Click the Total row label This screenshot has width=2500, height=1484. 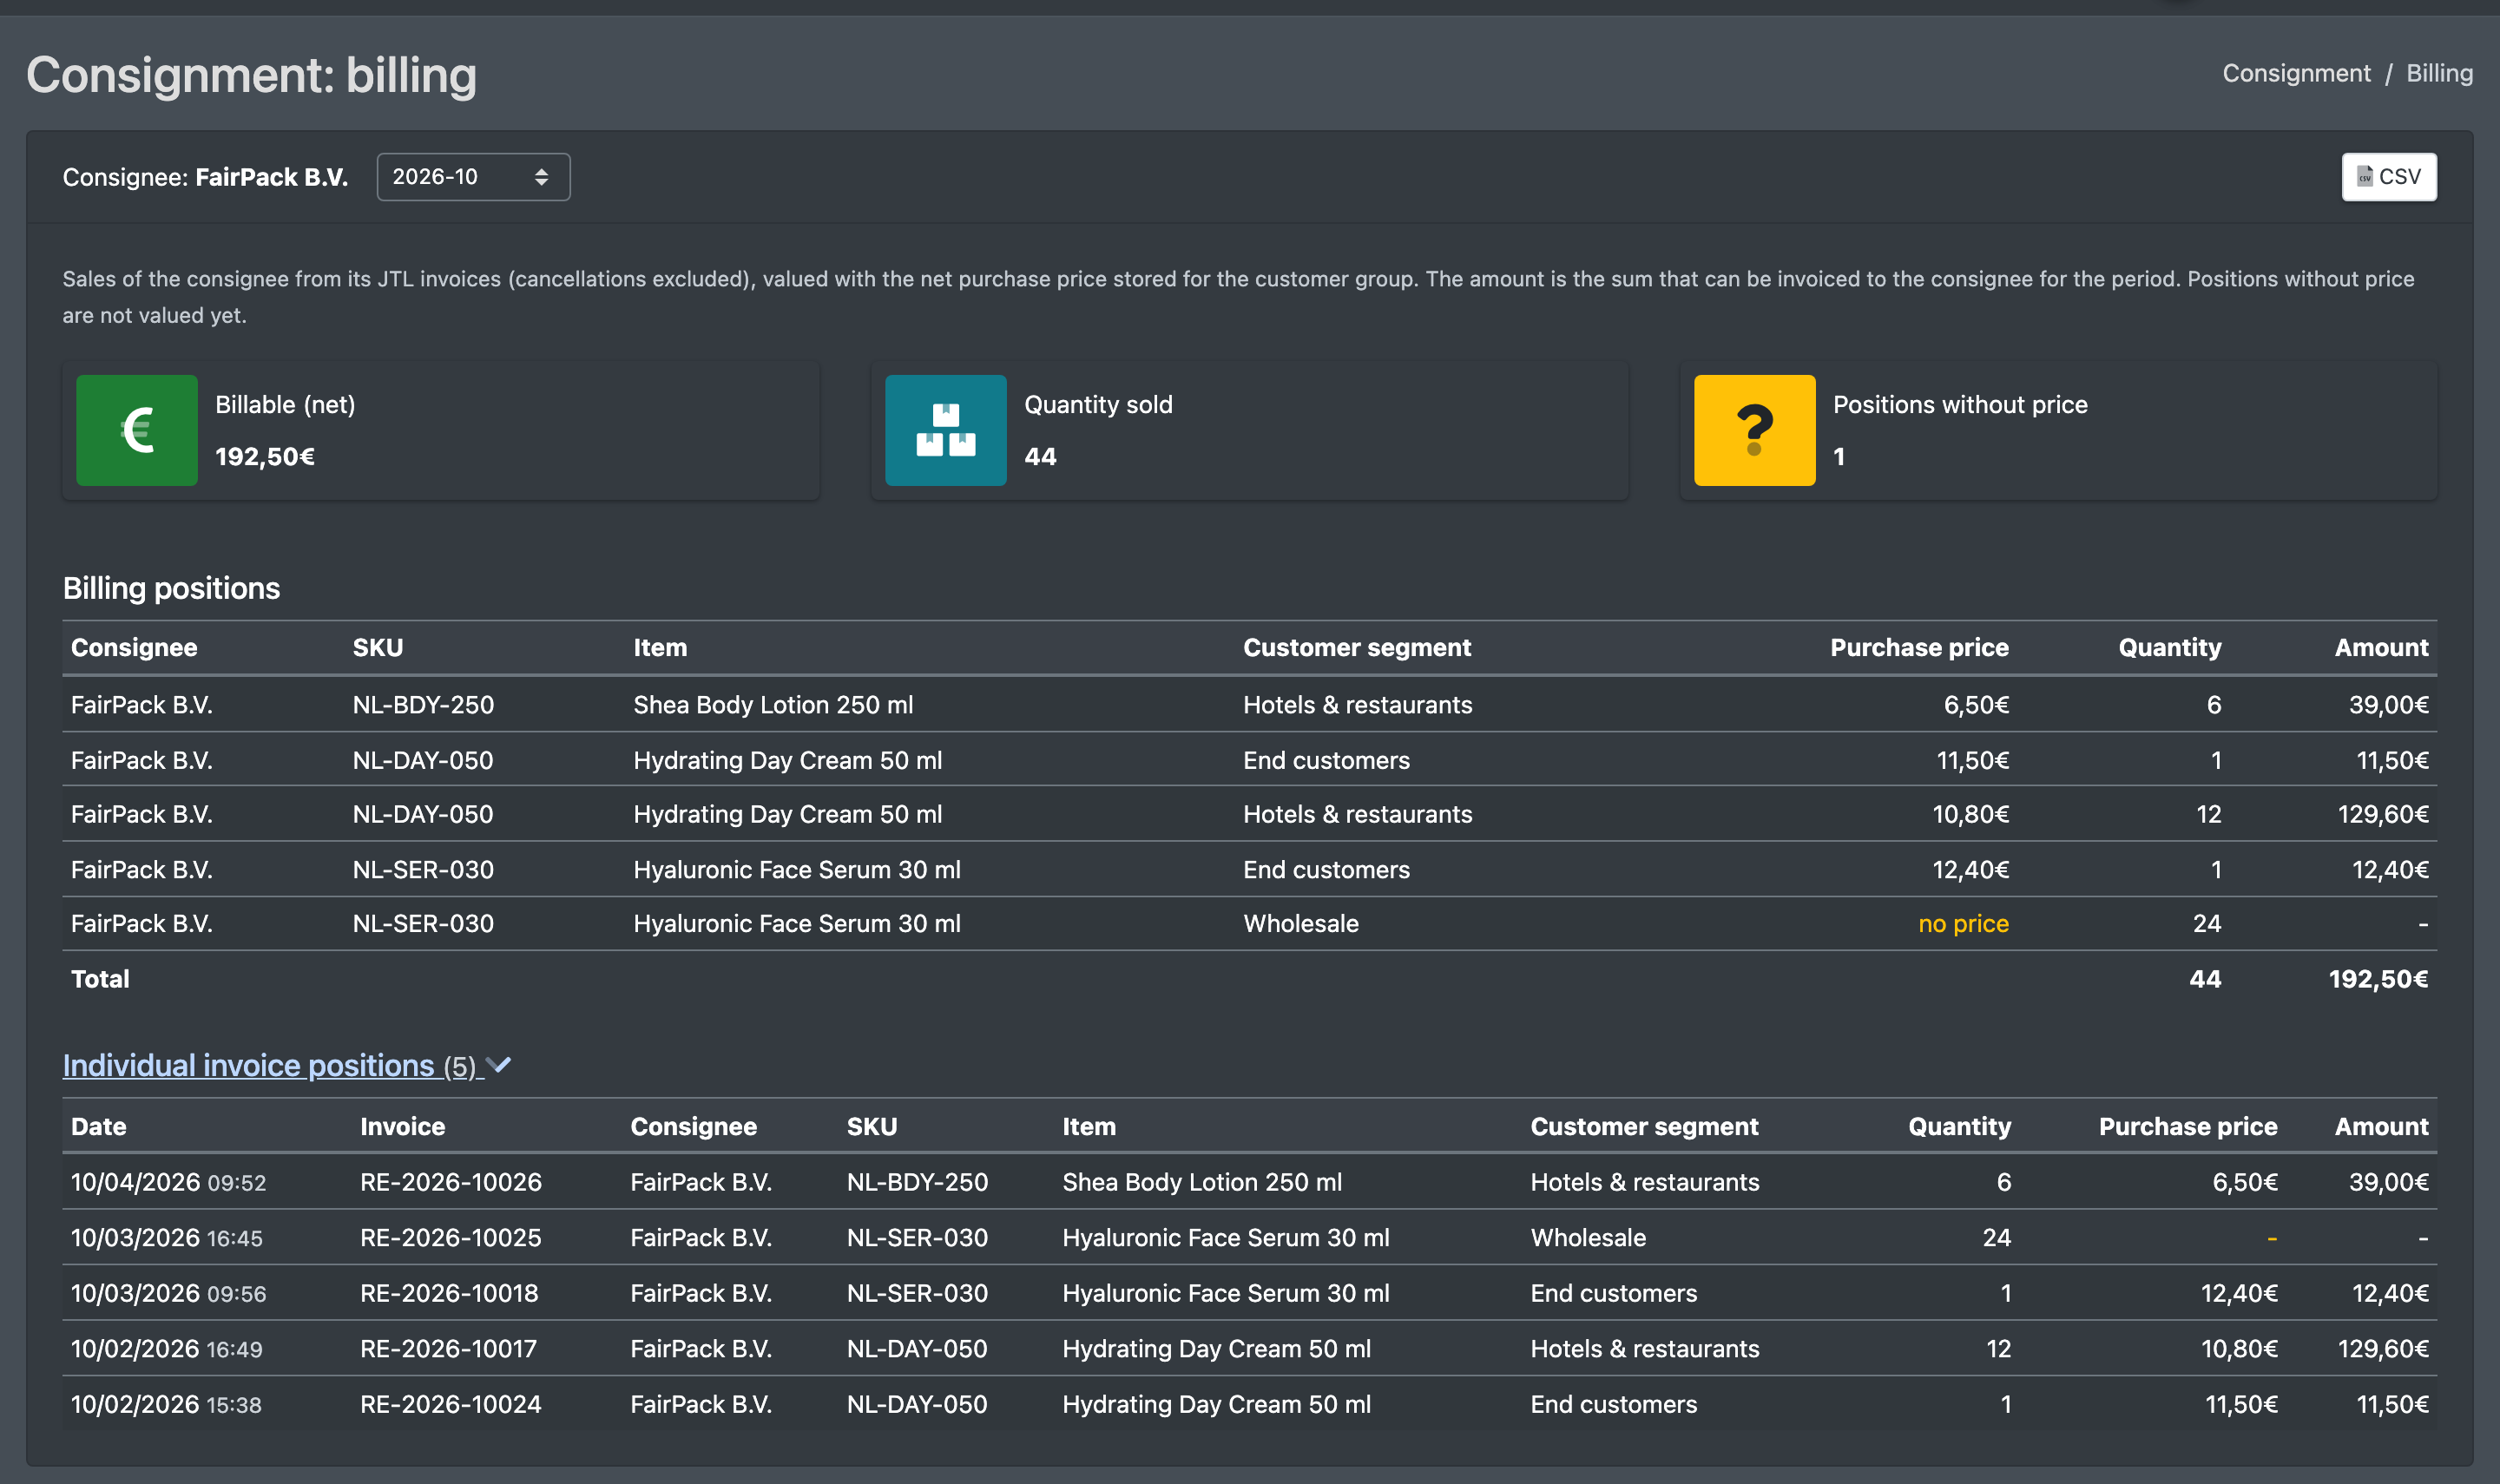(x=100, y=979)
